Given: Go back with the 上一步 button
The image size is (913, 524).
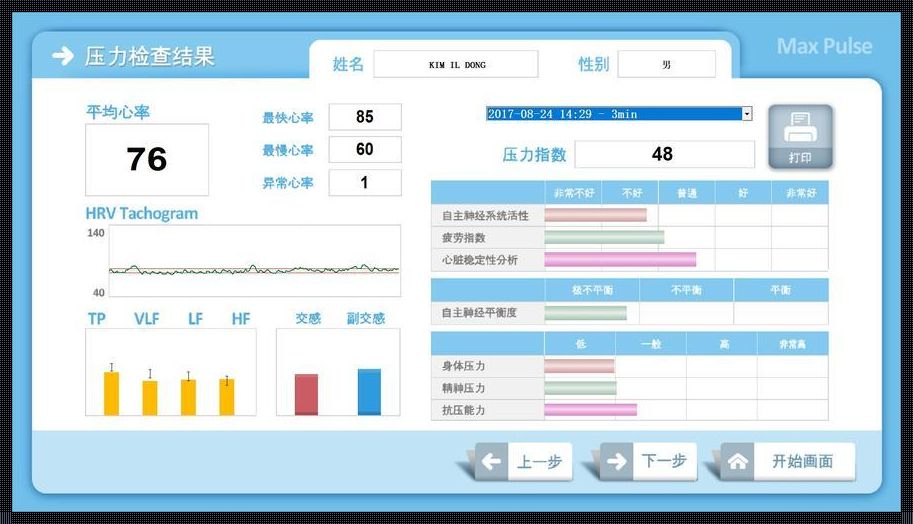Looking at the screenshot, I should 523,462.
